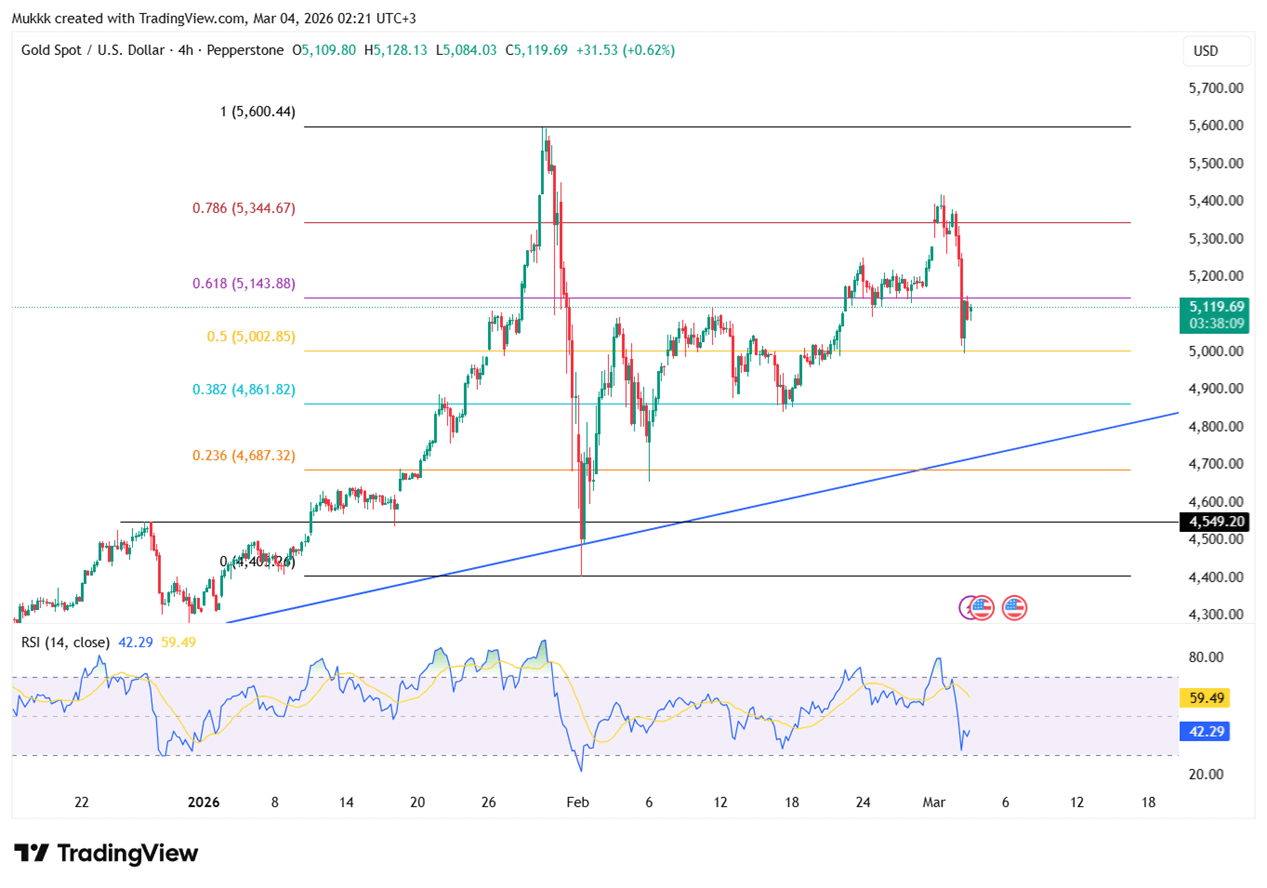The height and width of the screenshot is (888, 1267).
Task: Open the rightmost US flag economic event
Action: [x=1014, y=607]
